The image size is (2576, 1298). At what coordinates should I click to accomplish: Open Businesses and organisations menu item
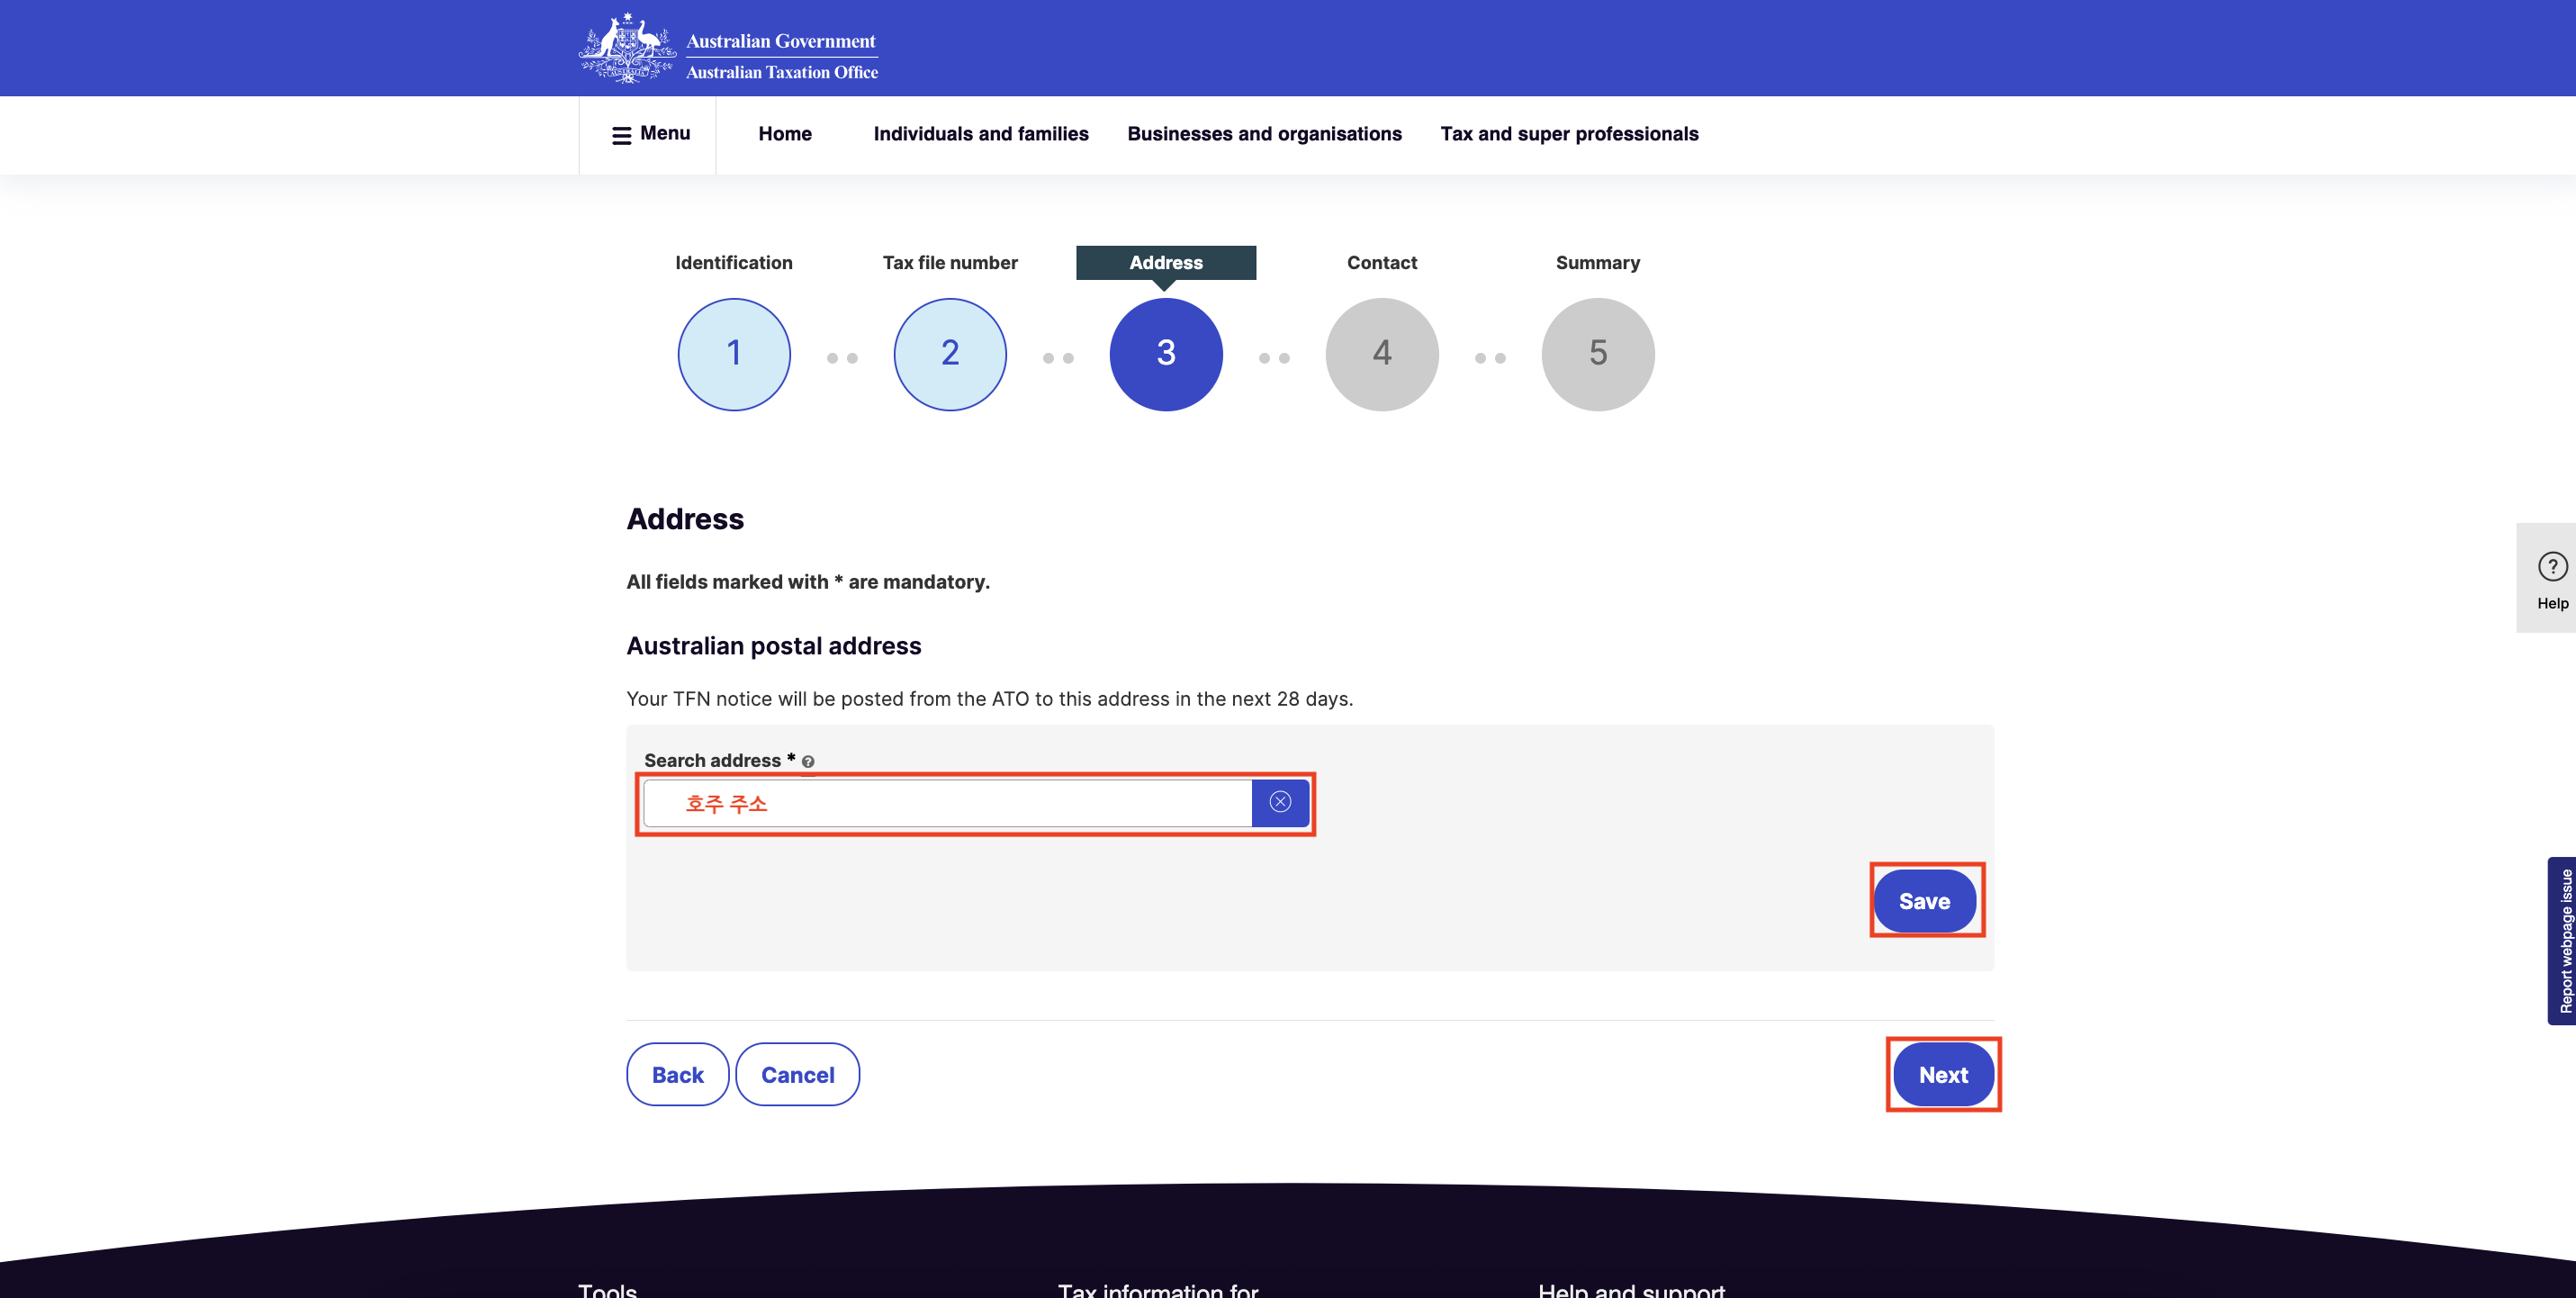[1264, 134]
